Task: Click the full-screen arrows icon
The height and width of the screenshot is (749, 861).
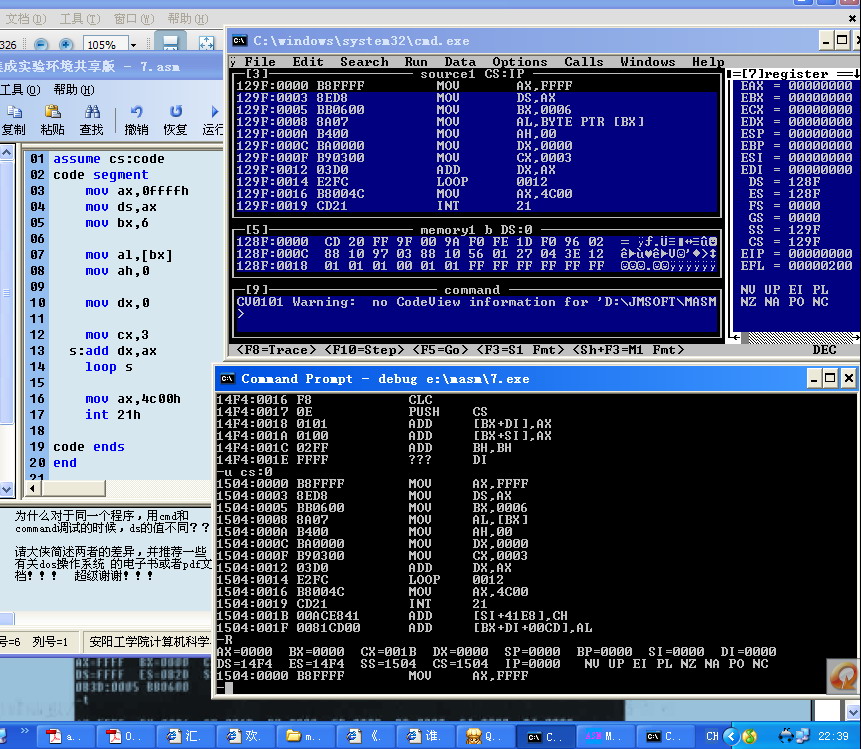Action: (x=206, y=43)
